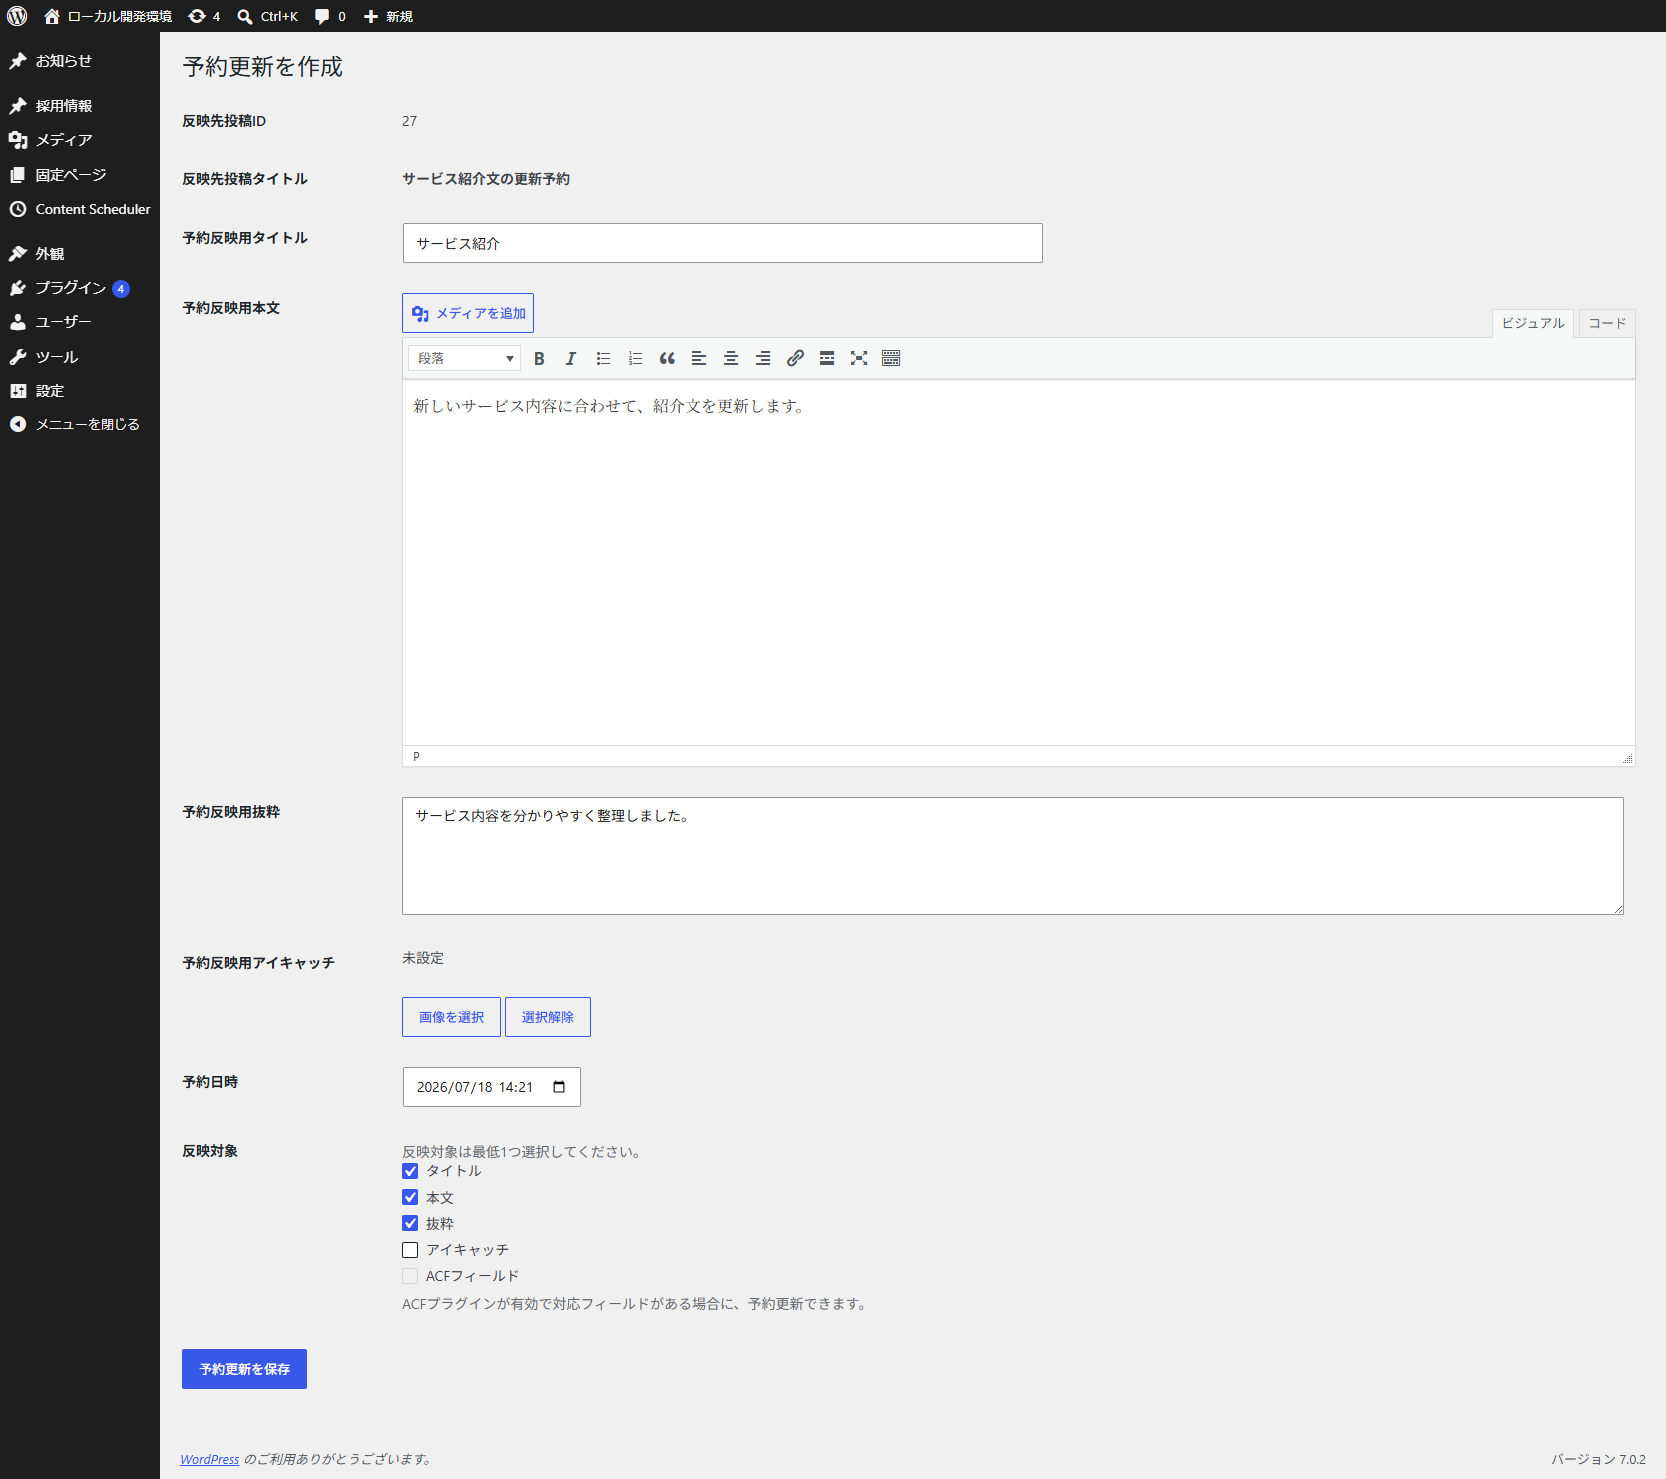Click the disabled ACFフィールド checkbox

point(410,1276)
